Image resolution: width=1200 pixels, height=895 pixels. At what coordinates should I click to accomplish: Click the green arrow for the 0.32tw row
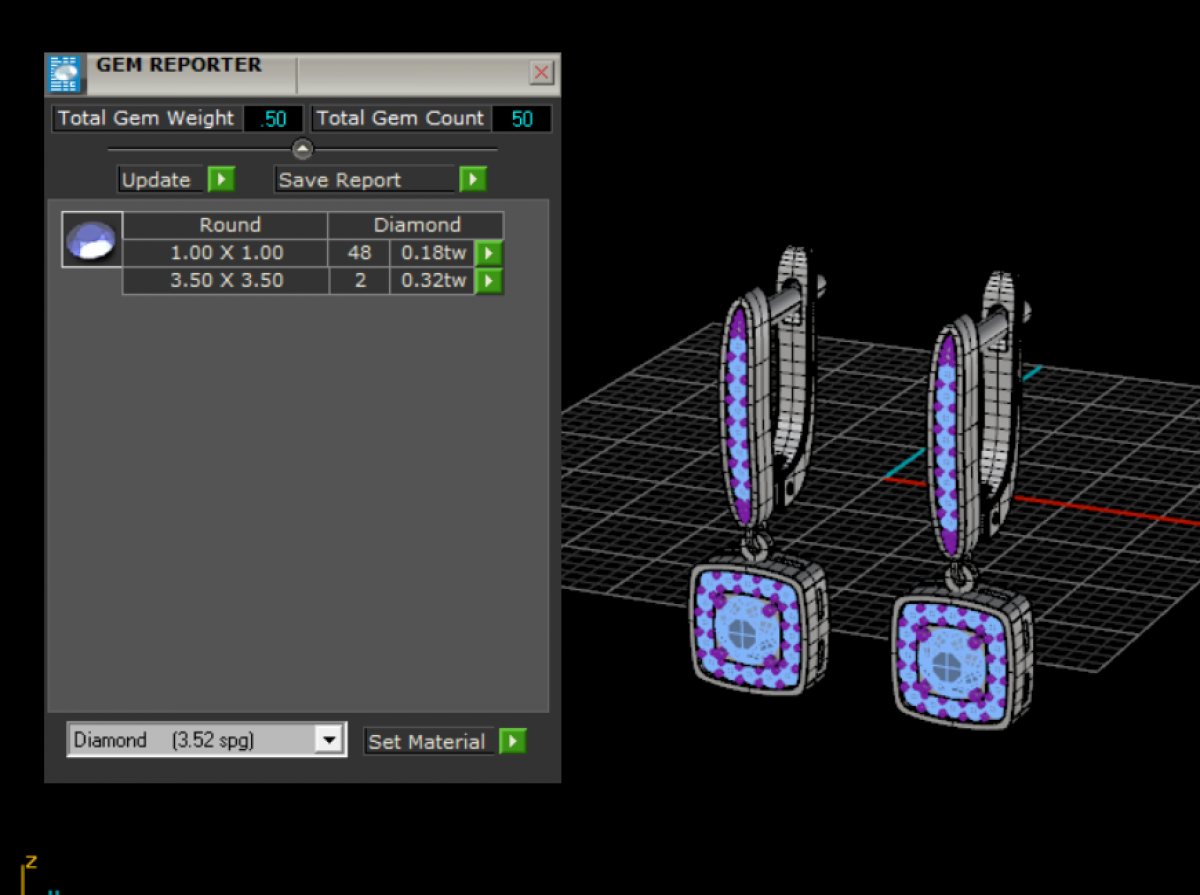(488, 281)
